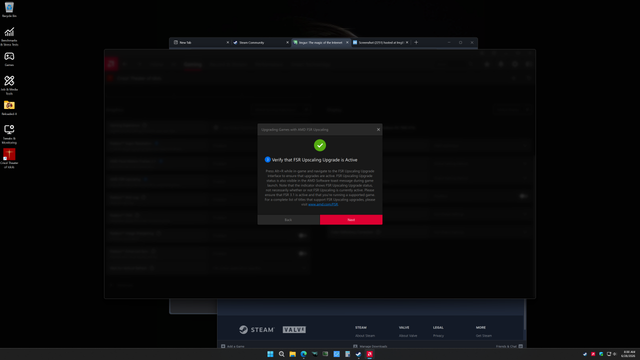Open the Games desktop folder icon

9,59
